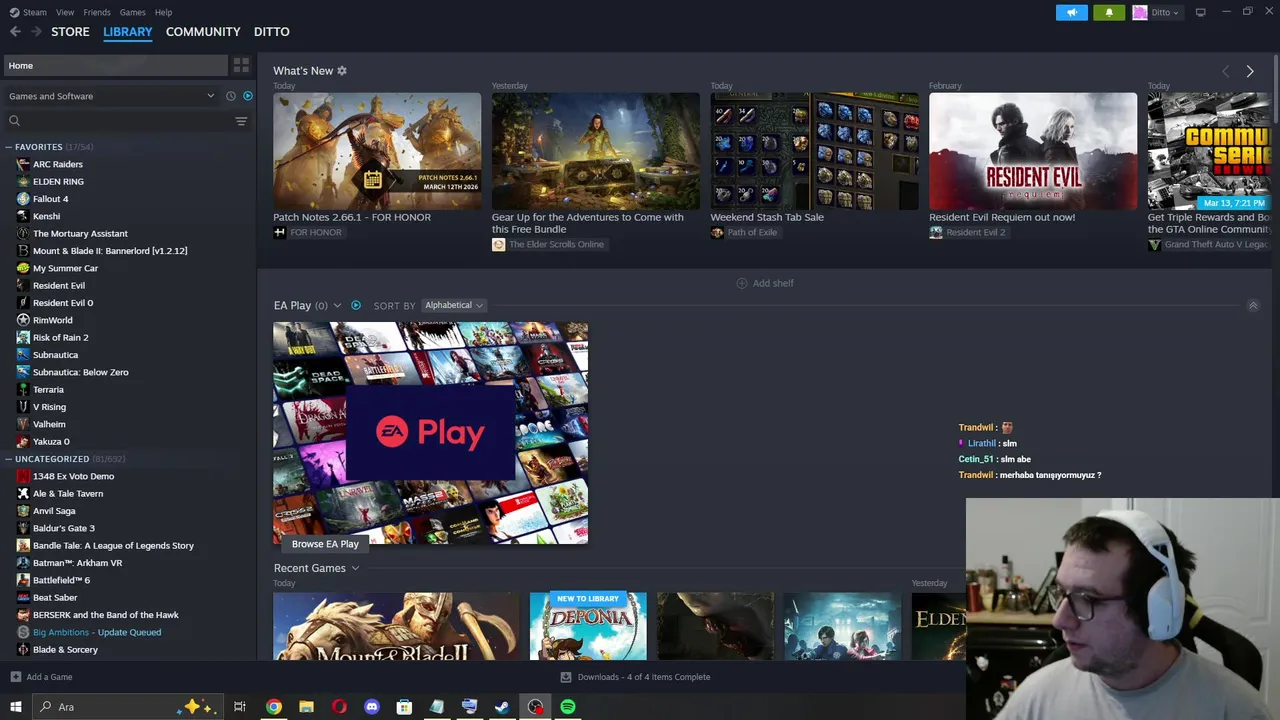Collapse the FAVORITES category

[x=9, y=147]
